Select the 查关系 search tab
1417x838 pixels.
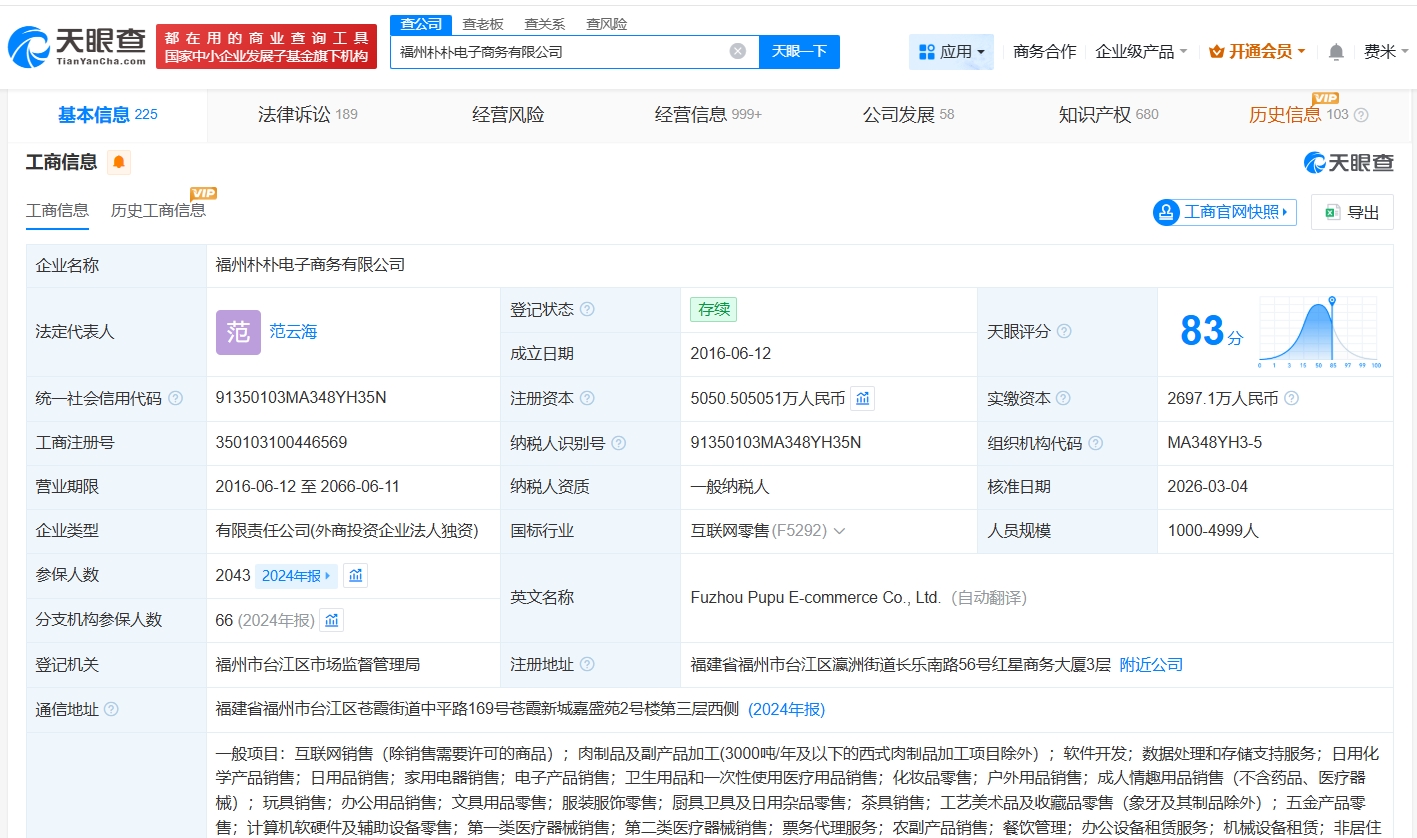(x=545, y=24)
